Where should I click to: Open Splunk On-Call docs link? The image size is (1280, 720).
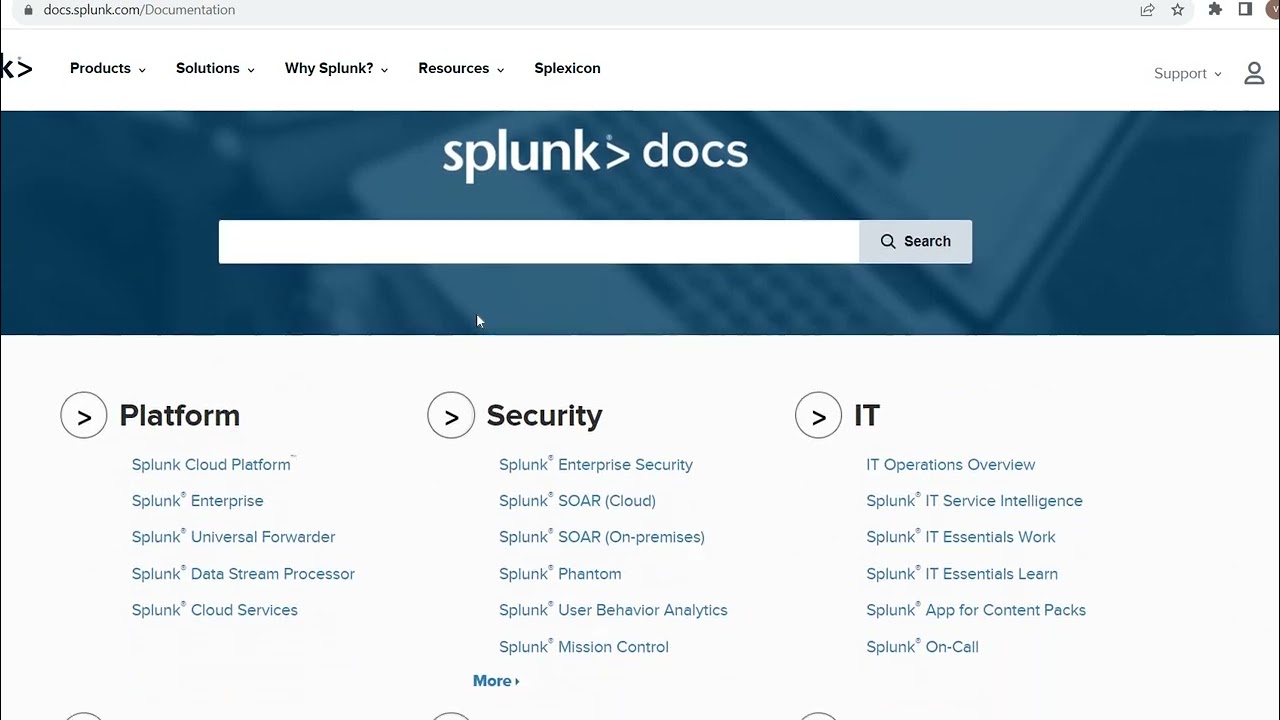[x=922, y=647]
